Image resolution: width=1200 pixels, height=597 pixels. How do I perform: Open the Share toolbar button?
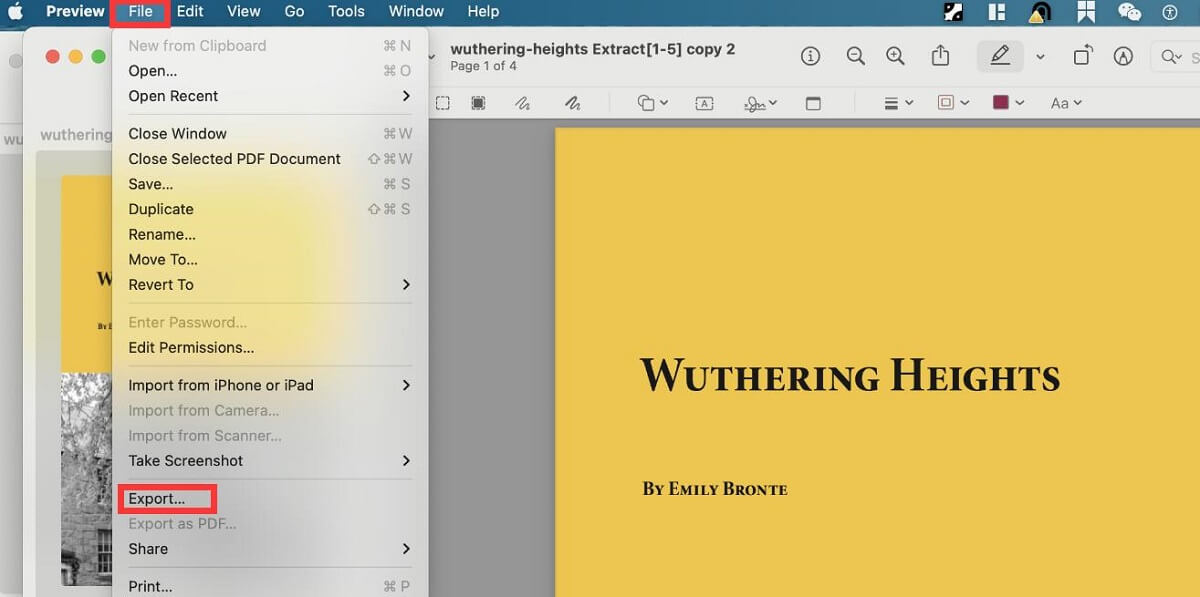940,57
